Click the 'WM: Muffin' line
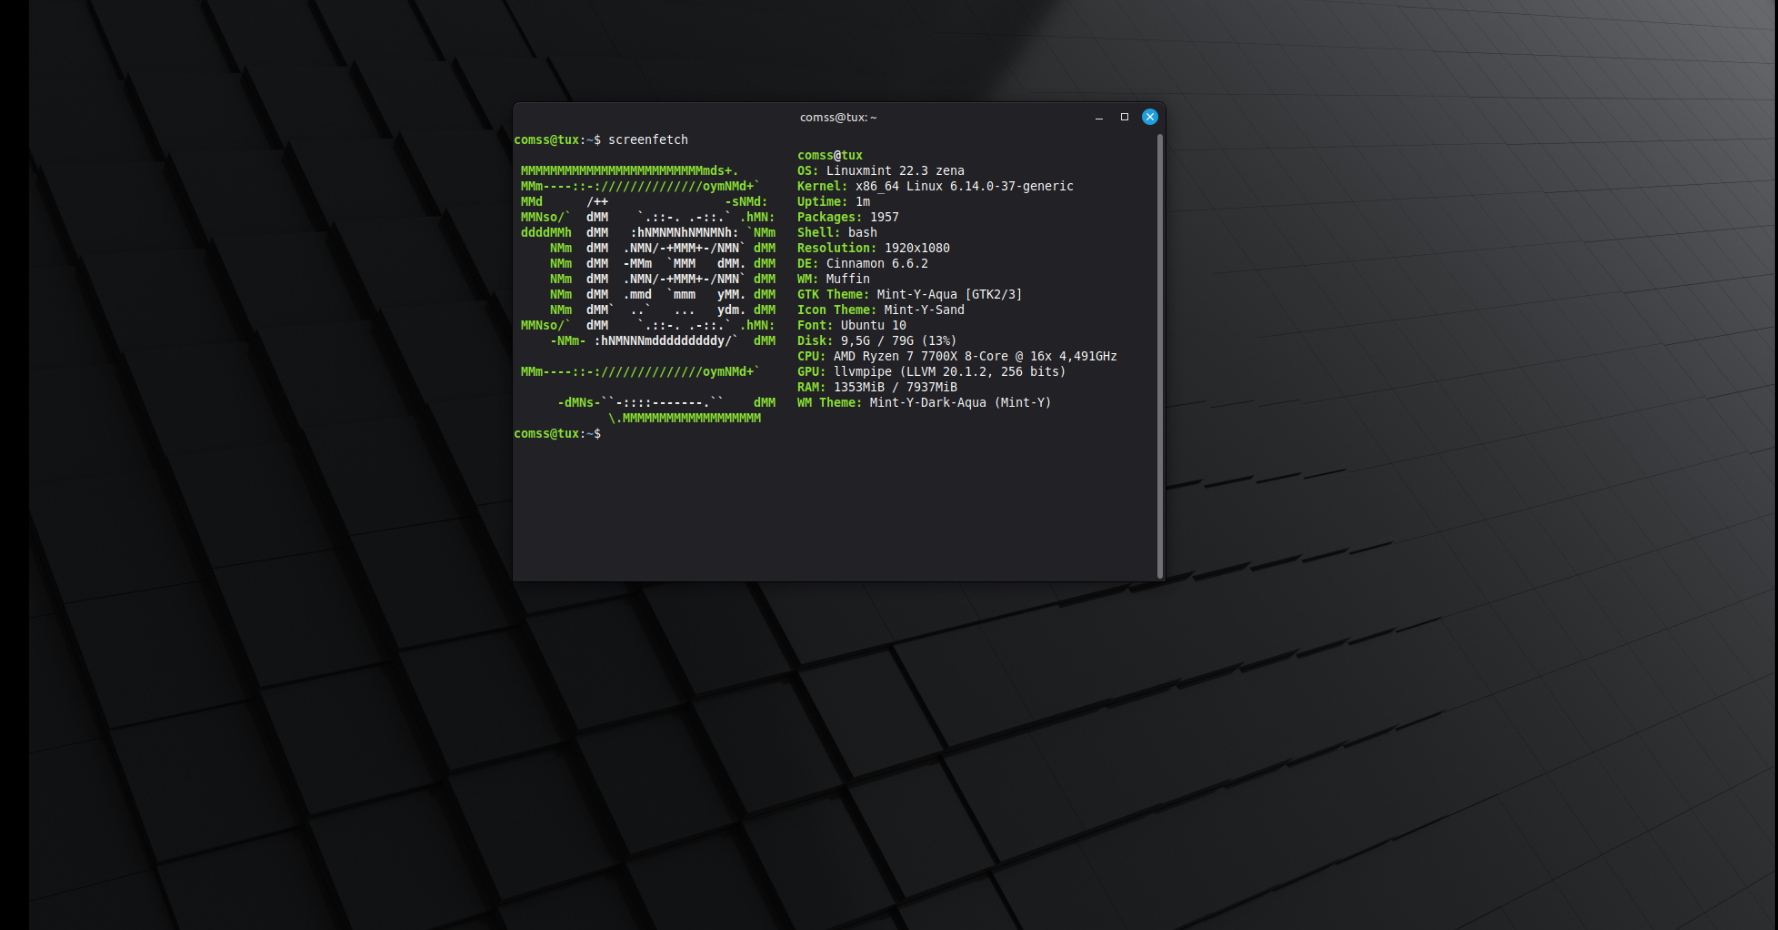Image resolution: width=1778 pixels, height=930 pixels. pos(833,279)
